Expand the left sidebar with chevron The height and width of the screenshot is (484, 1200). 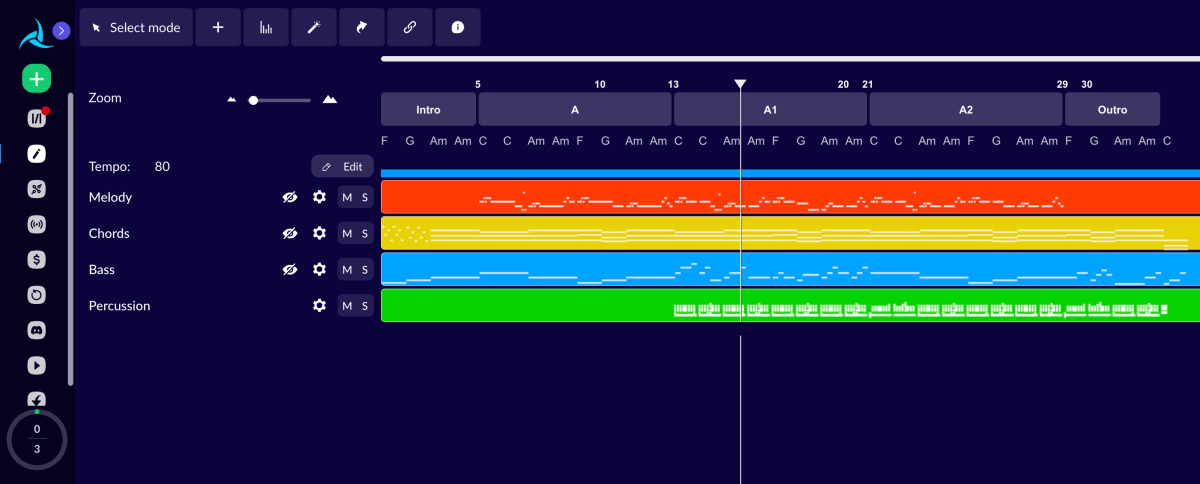coord(61,31)
